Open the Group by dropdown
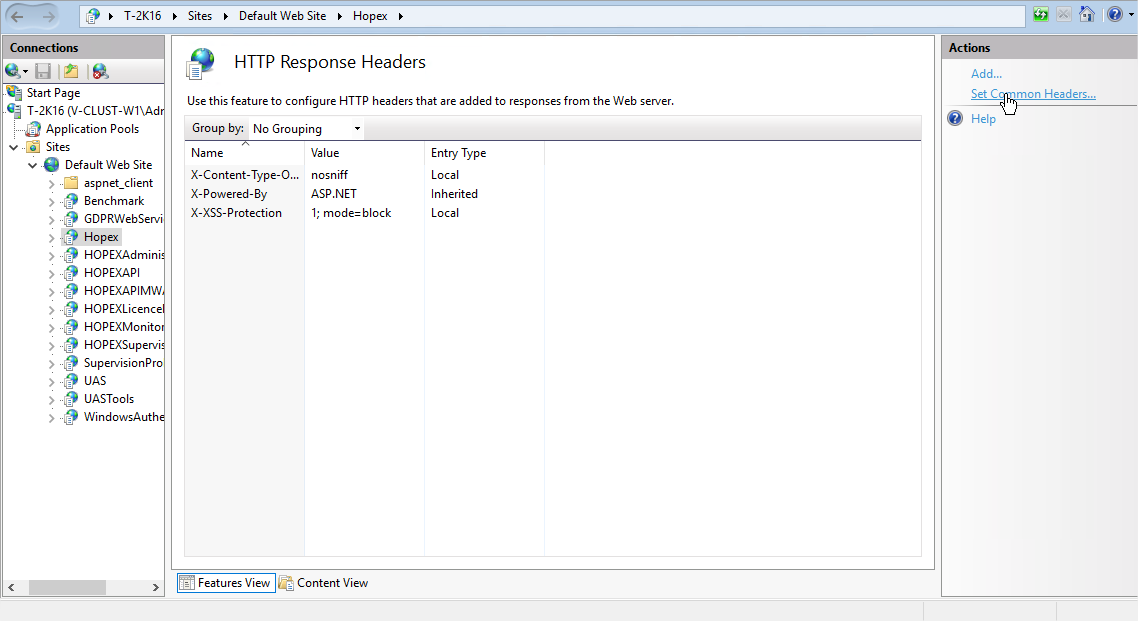Viewport: 1138px width, 621px height. [x=305, y=129]
